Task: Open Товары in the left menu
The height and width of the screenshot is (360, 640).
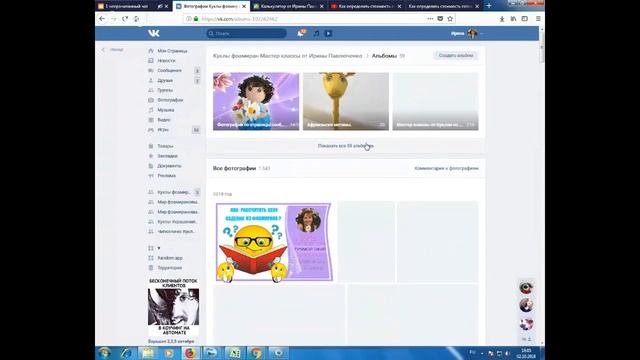Action: [165, 146]
